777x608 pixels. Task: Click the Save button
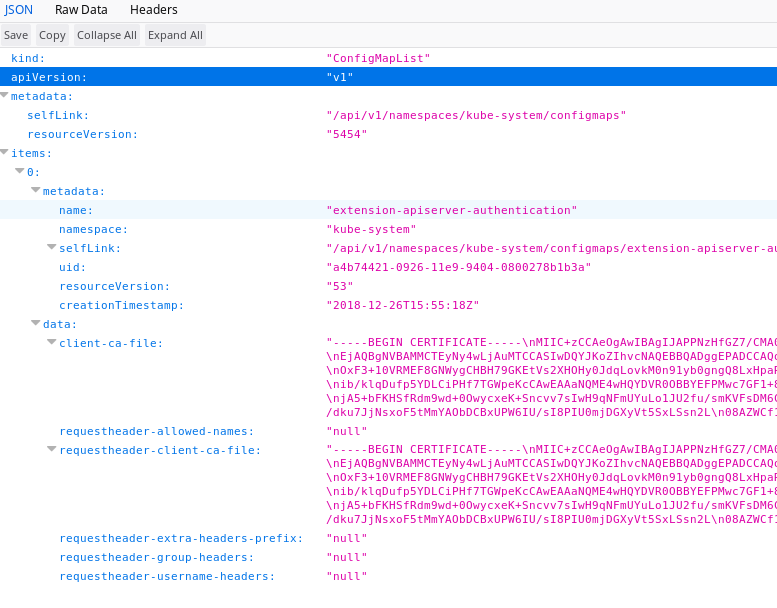point(16,35)
